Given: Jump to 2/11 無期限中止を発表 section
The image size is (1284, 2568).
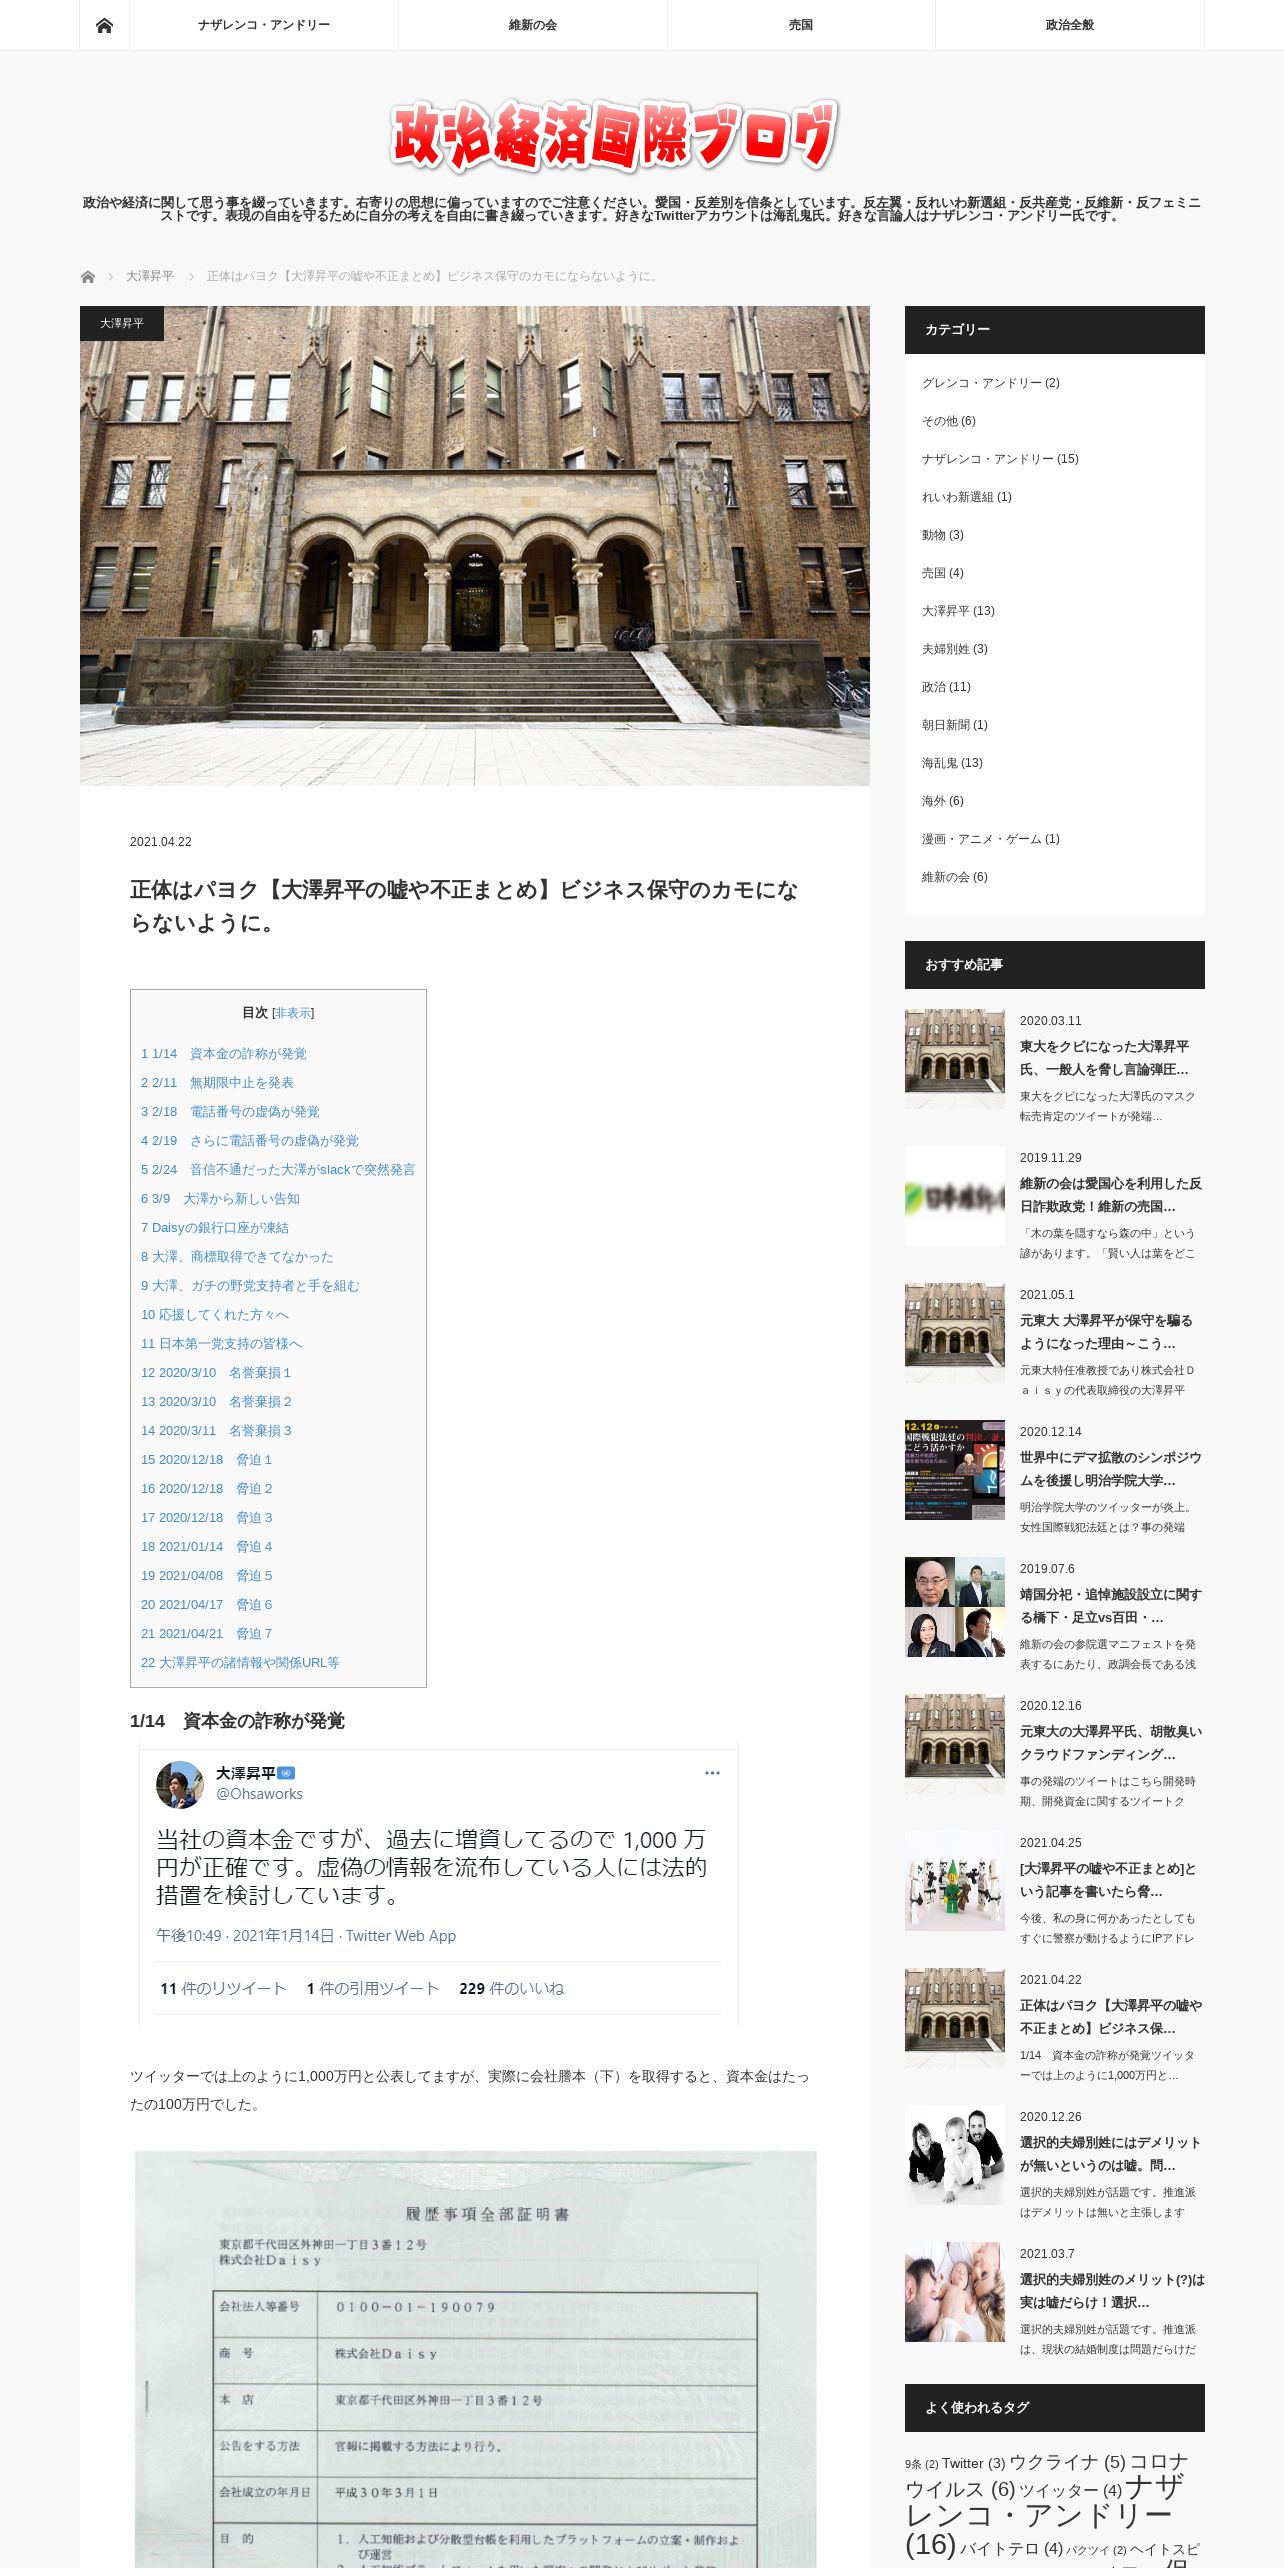Looking at the screenshot, I should pyautogui.click(x=217, y=1083).
